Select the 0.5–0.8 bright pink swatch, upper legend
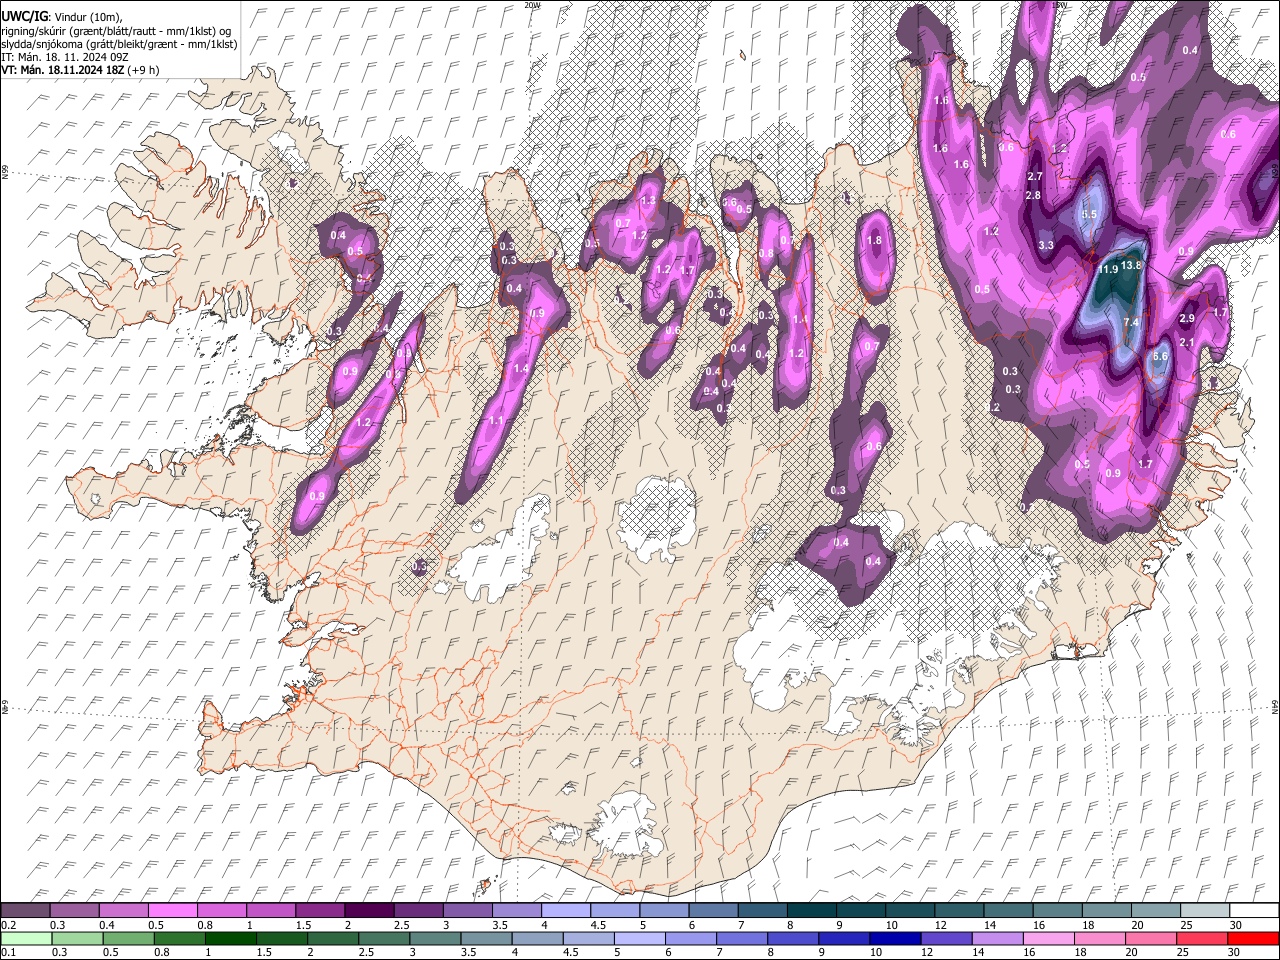The width and height of the screenshot is (1280, 960). [x=172, y=910]
